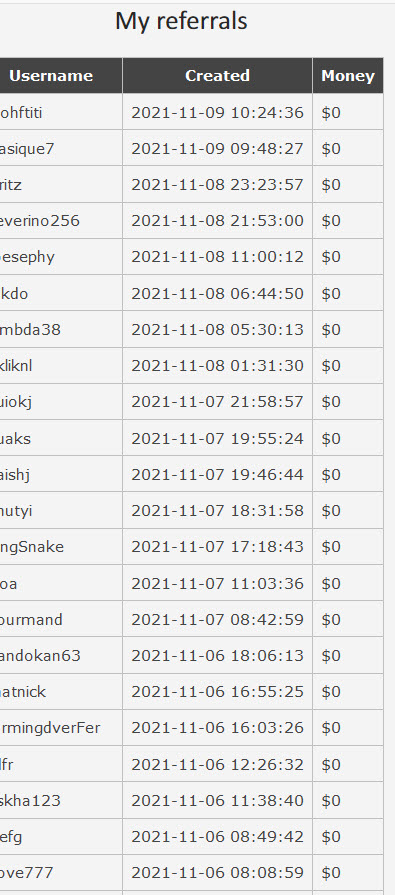The height and width of the screenshot is (895, 395).
Task: Select the ourmand username cell
Action: 61,619
